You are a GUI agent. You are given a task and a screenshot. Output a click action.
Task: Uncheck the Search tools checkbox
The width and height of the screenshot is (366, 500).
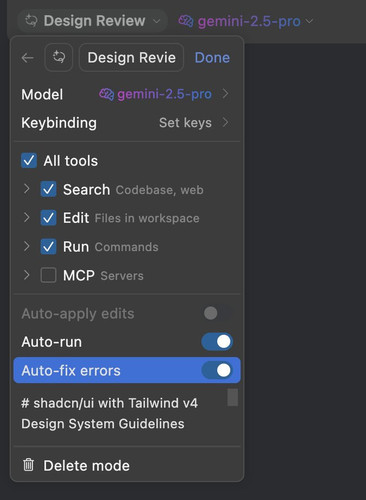(x=48, y=189)
